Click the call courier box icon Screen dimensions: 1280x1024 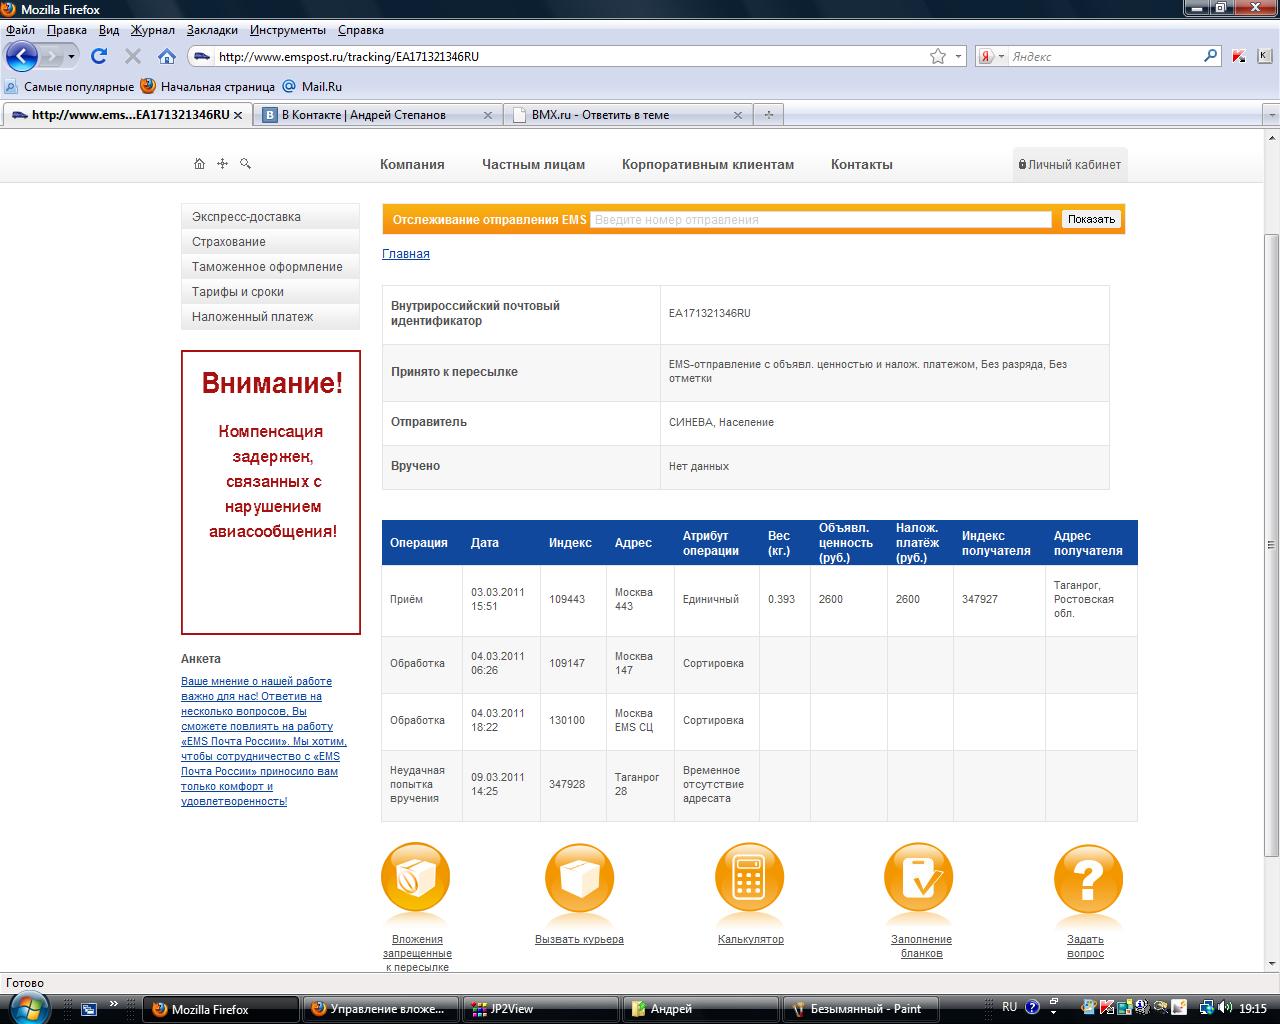tap(579, 878)
